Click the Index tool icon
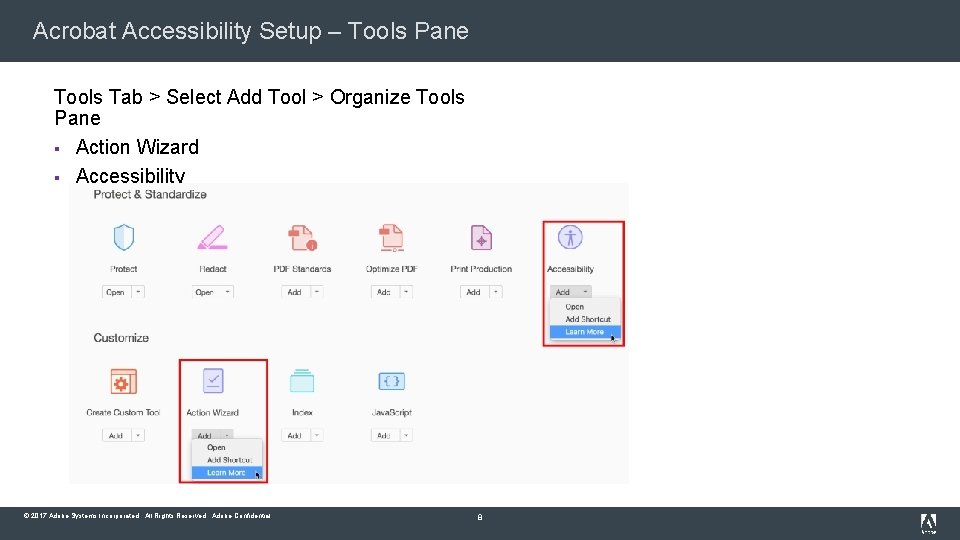960x540 pixels. [x=302, y=381]
